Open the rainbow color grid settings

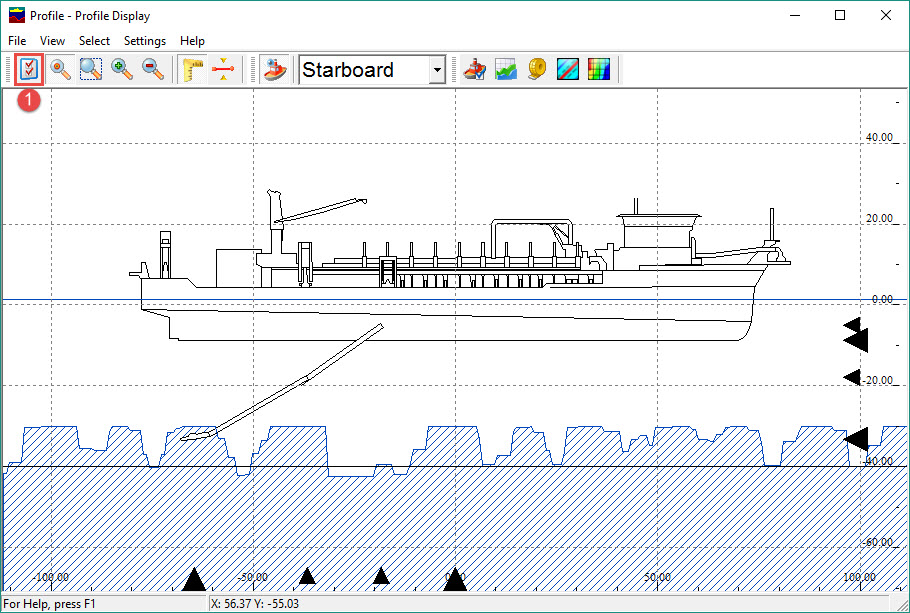[x=599, y=70]
